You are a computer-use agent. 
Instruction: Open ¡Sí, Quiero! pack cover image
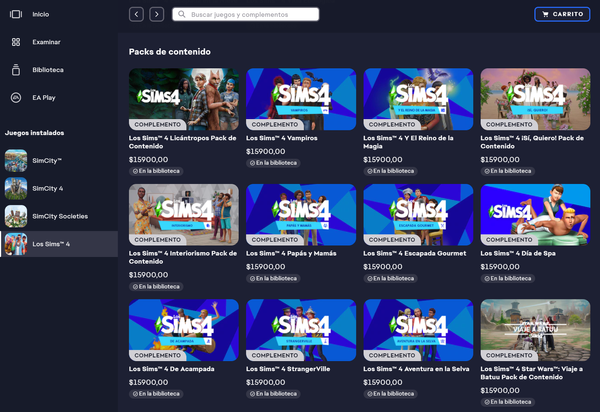point(535,99)
